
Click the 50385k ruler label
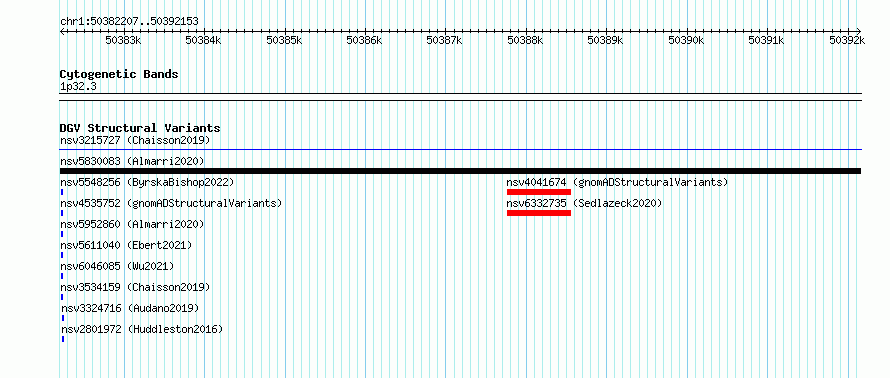pyautogui.click(x=284, y=40)
